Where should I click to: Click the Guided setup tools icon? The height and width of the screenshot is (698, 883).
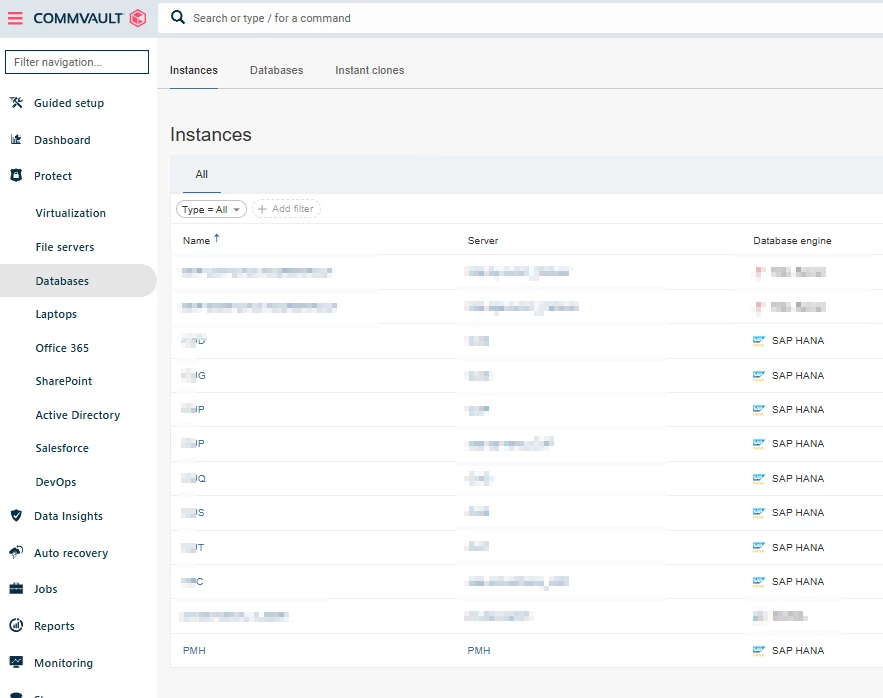[x=16, y=103]
